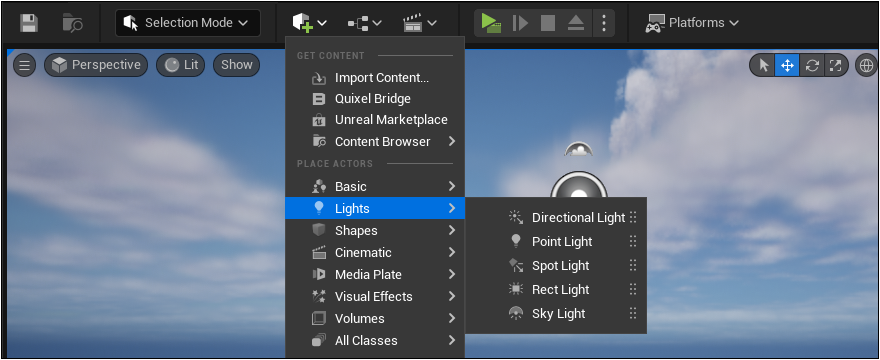
Task: Open the Cinematics clapperboard dropdown
Action: 420,23
